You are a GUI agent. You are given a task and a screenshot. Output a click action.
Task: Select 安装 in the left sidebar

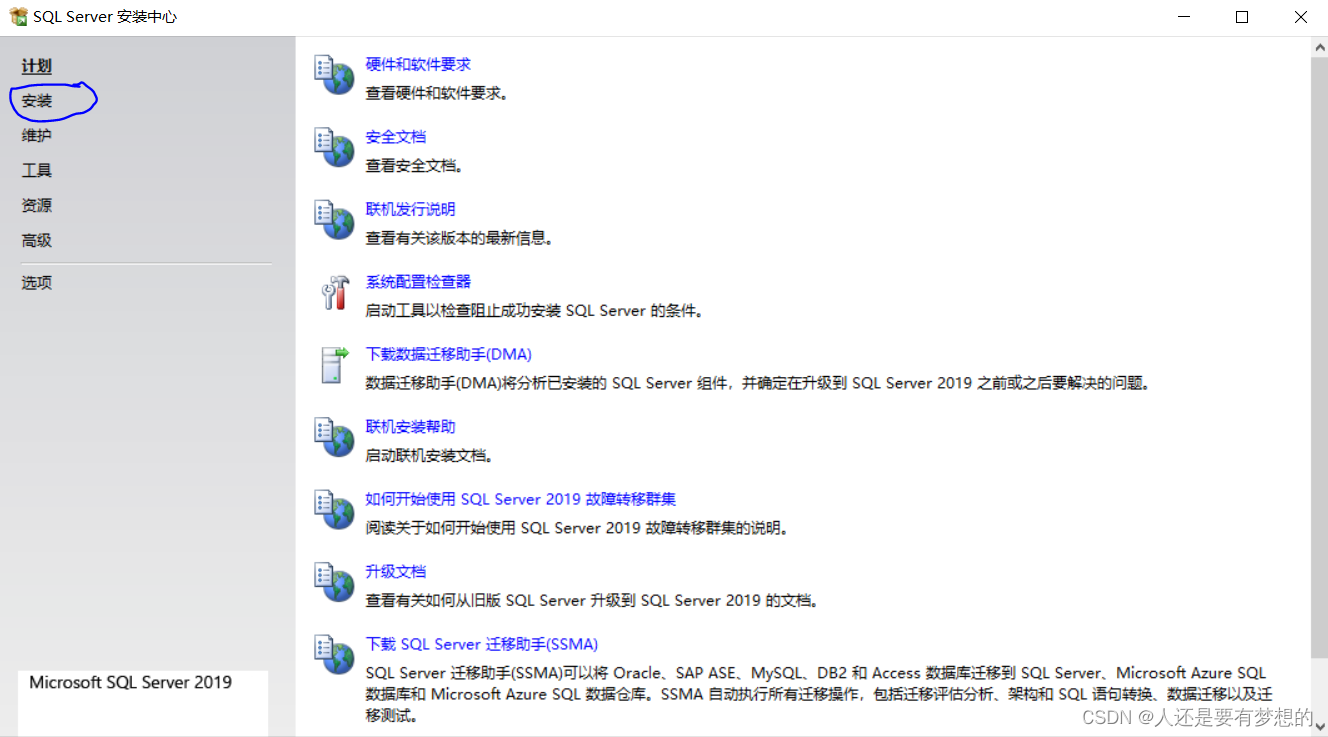click(x=37, y=100)
